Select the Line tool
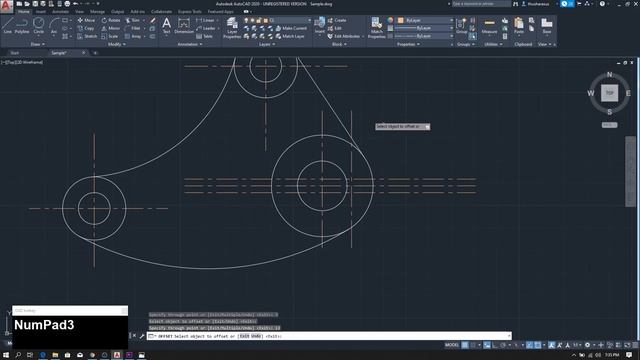This screenshot has height=360, width=640. (x=7, y=25)
